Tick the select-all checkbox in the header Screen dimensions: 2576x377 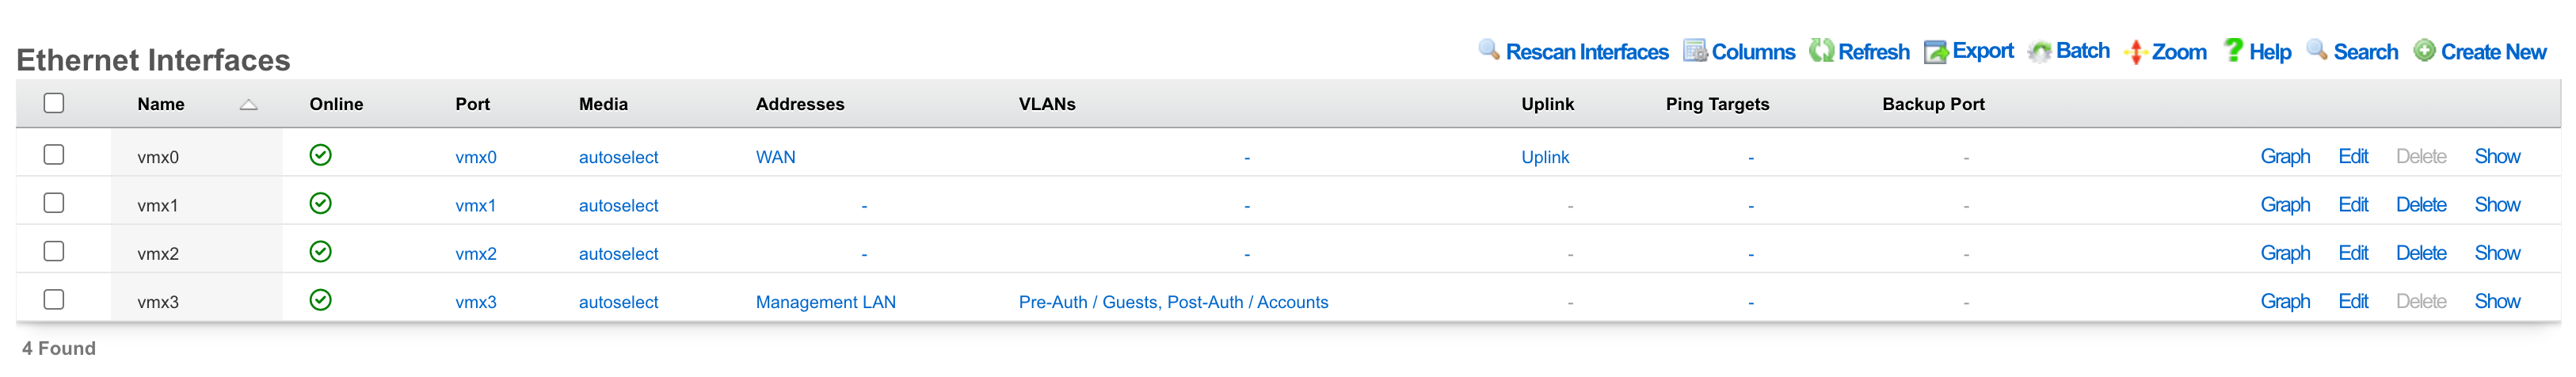[54, 103]
